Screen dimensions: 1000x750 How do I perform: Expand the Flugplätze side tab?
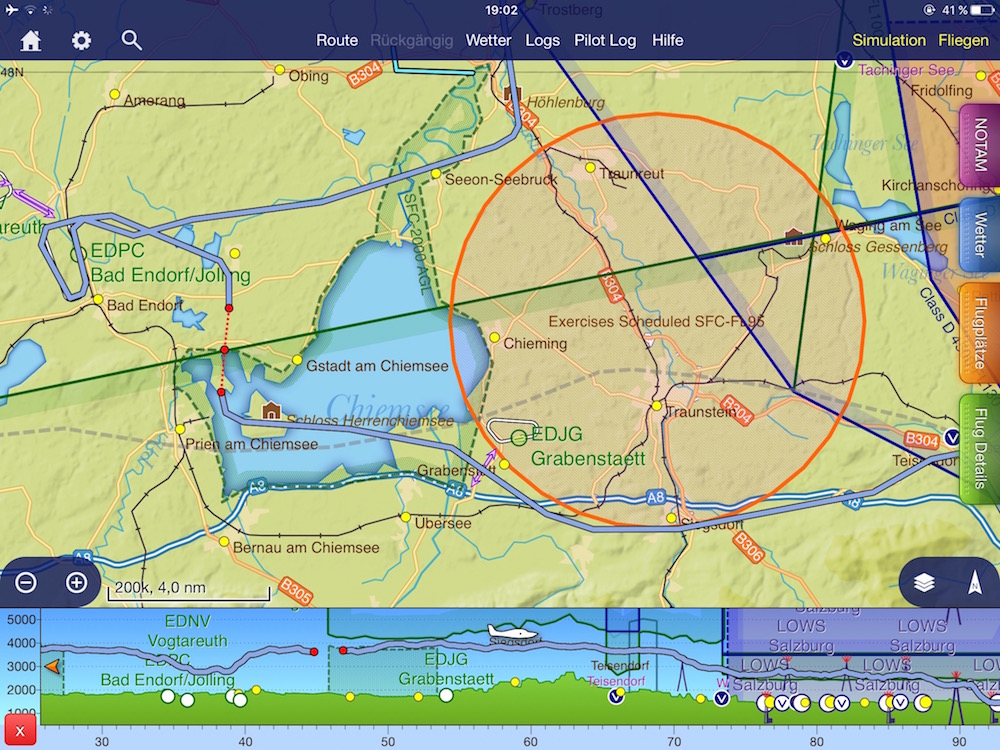(x=980, y=334)
